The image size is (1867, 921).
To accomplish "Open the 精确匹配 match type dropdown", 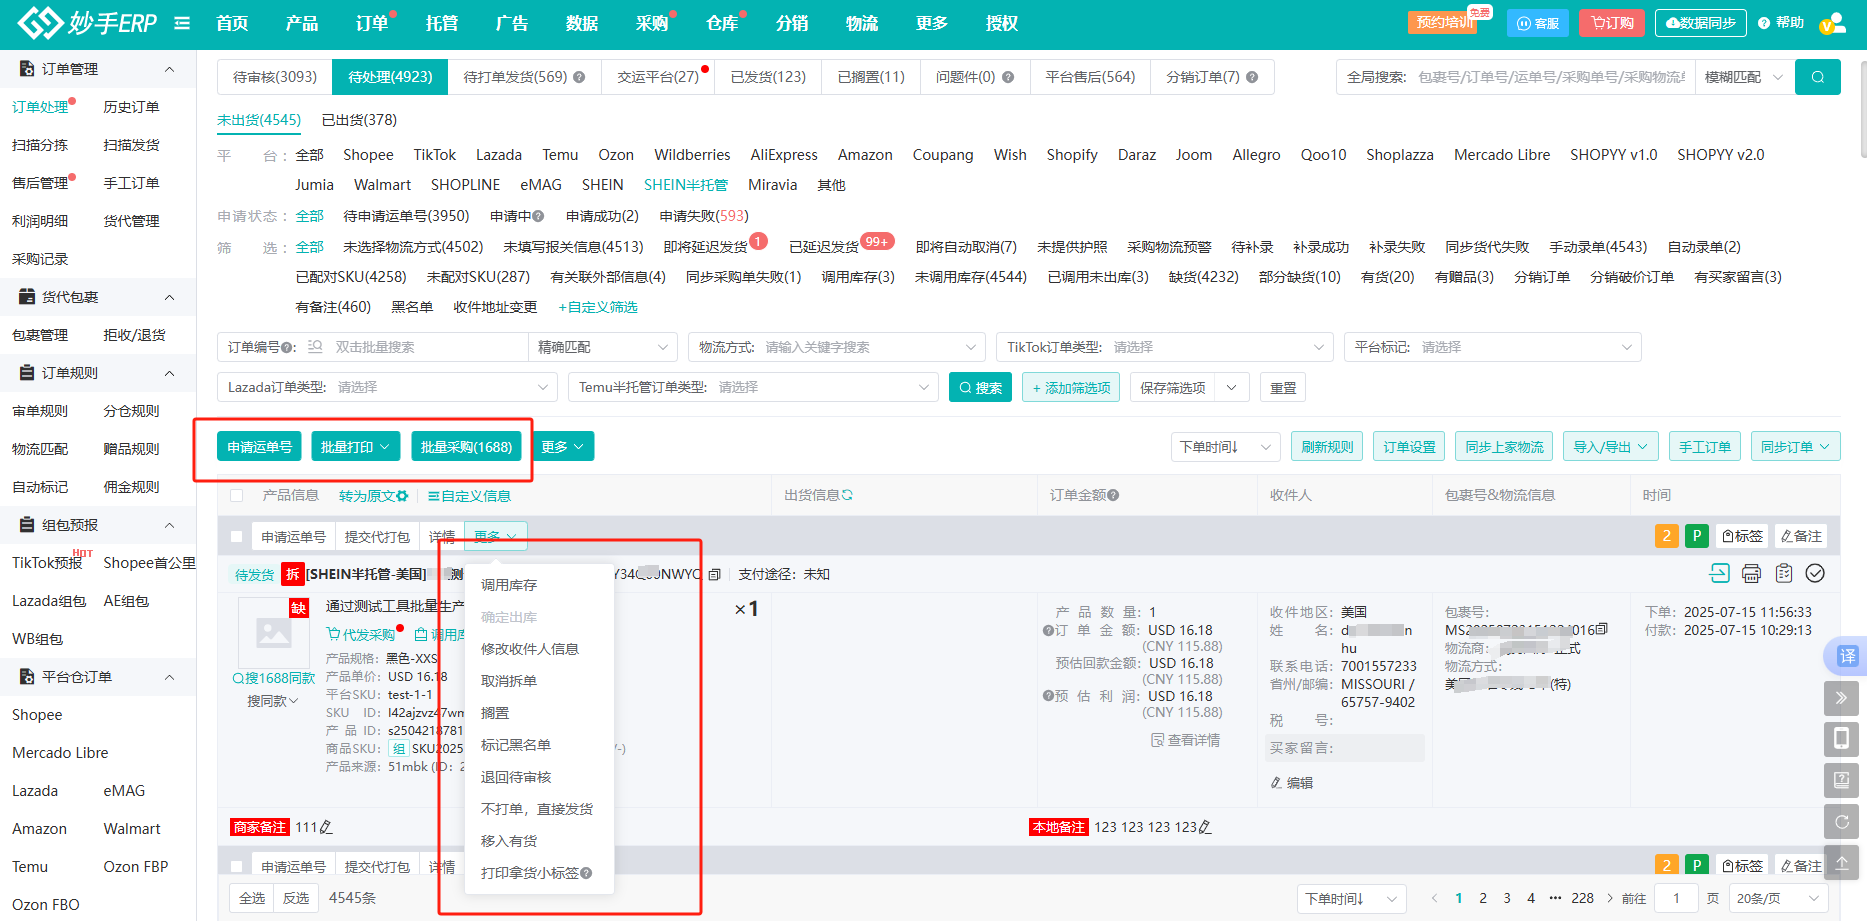I will [603, 347].
